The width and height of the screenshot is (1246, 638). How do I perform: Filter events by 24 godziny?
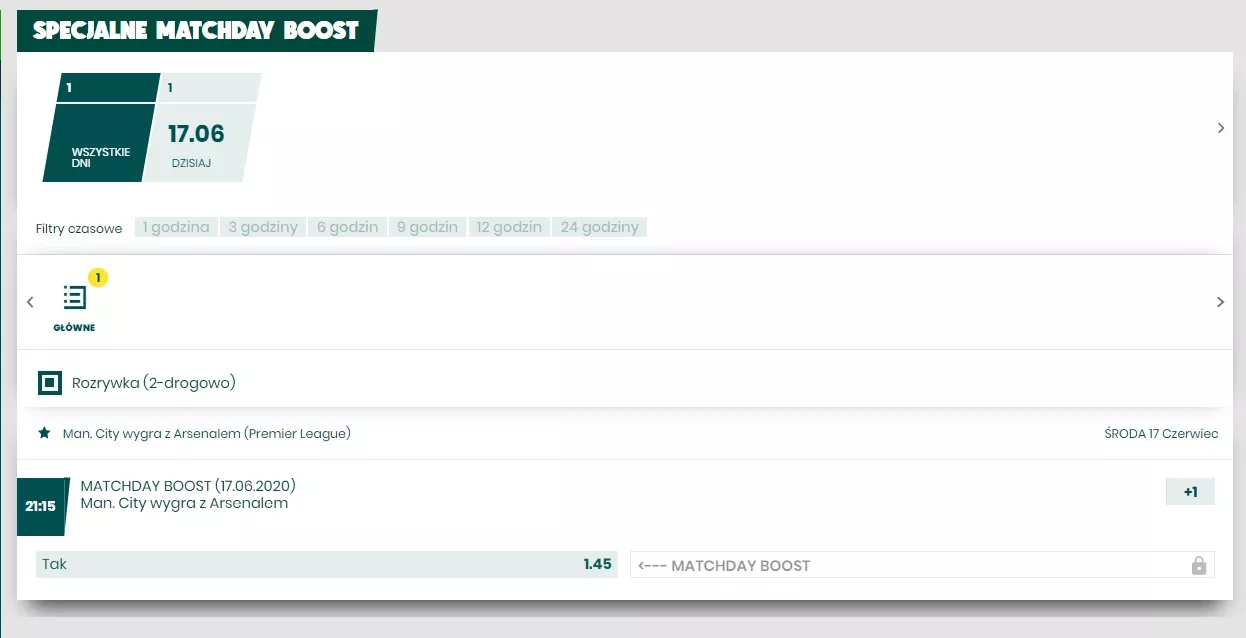coord(600,227)
